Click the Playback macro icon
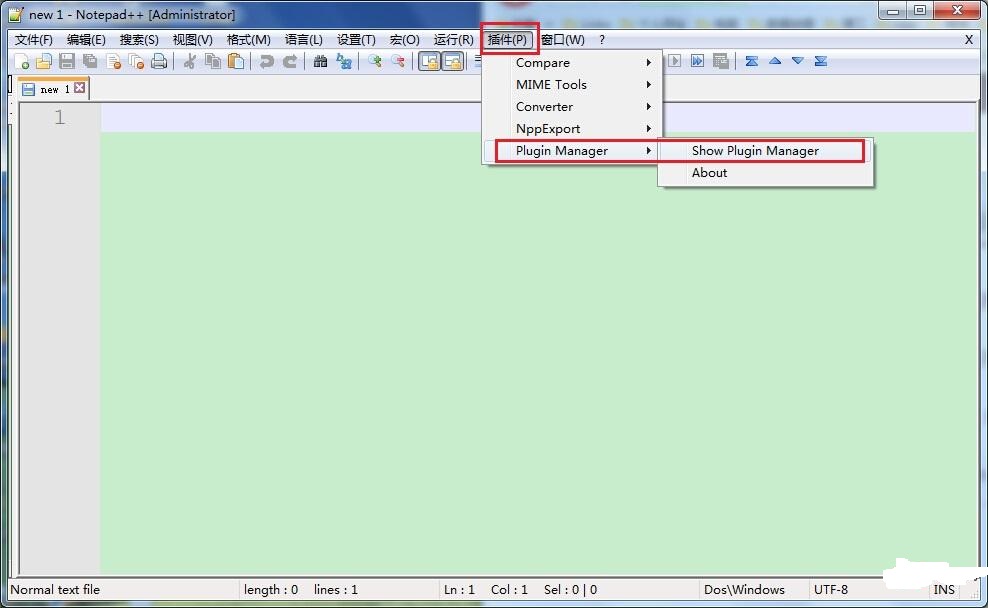988x608 pixels. 675,61
